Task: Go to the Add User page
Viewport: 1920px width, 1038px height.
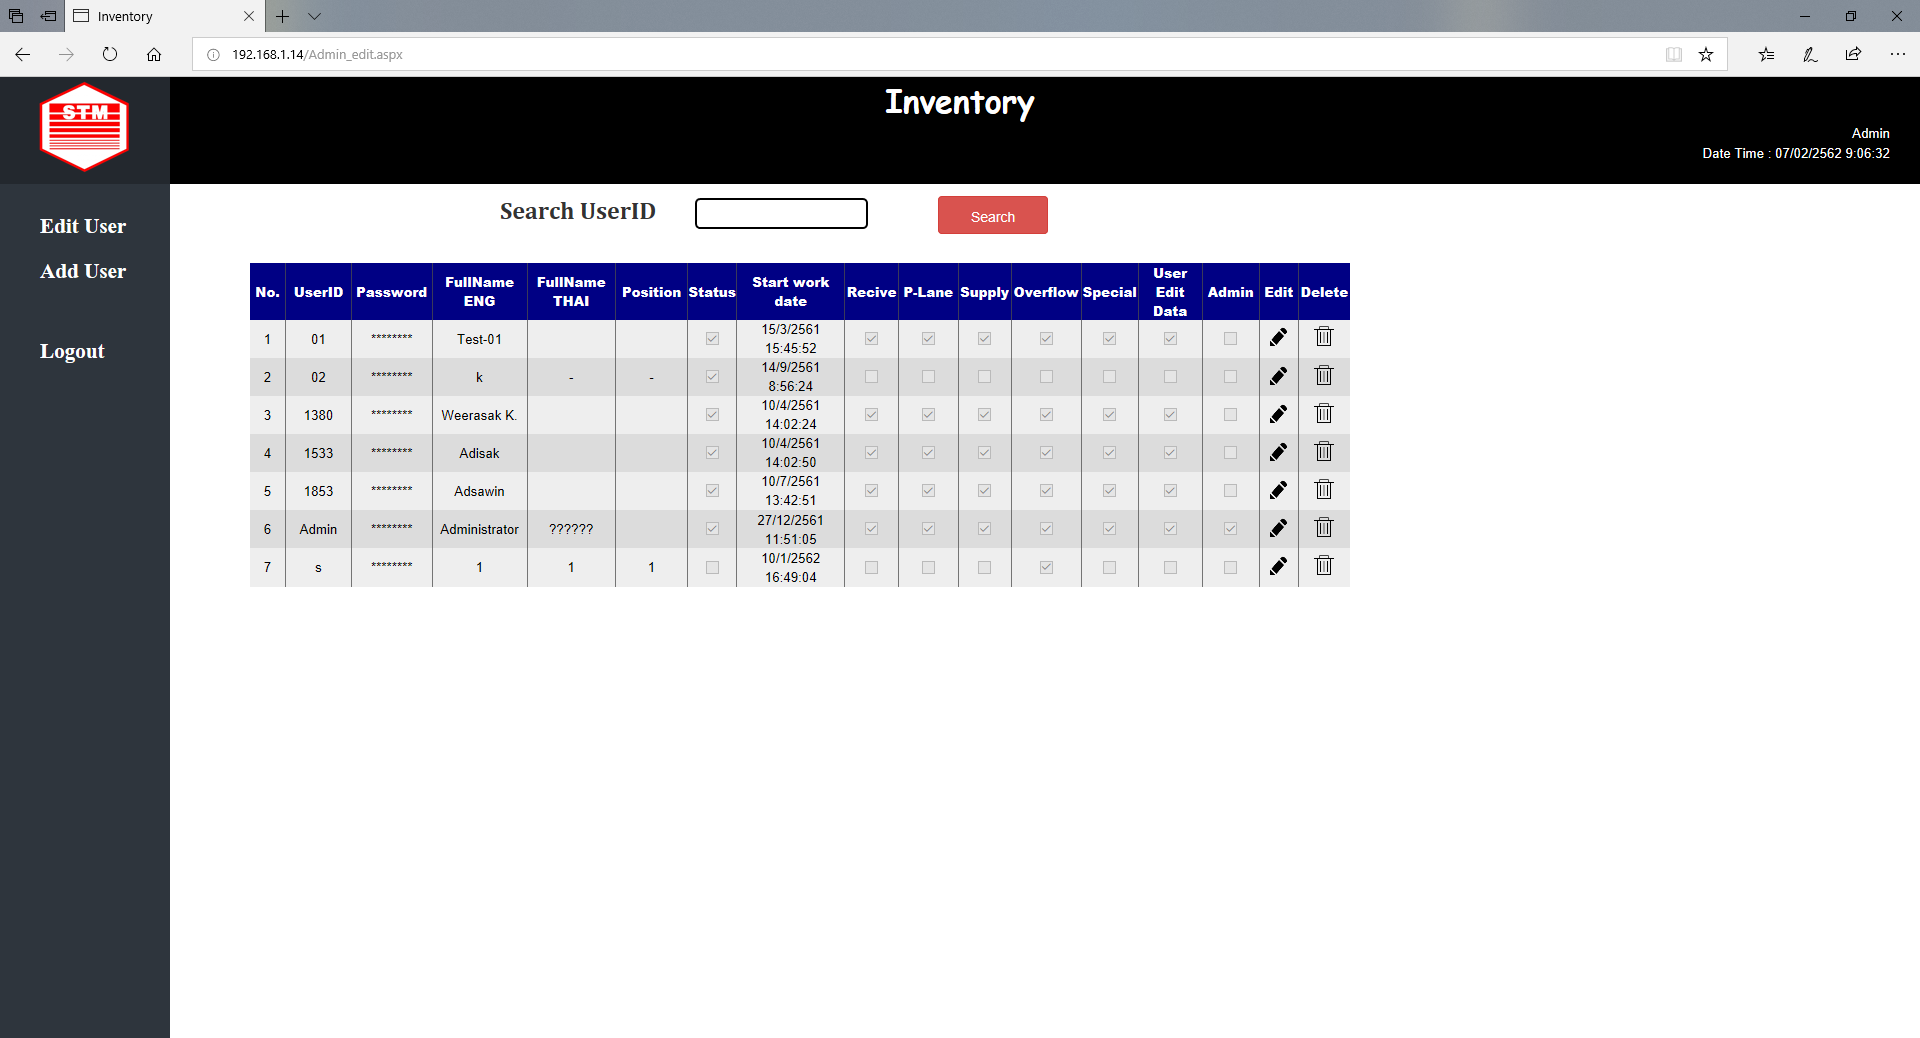Action: click(x=83, y=271)
